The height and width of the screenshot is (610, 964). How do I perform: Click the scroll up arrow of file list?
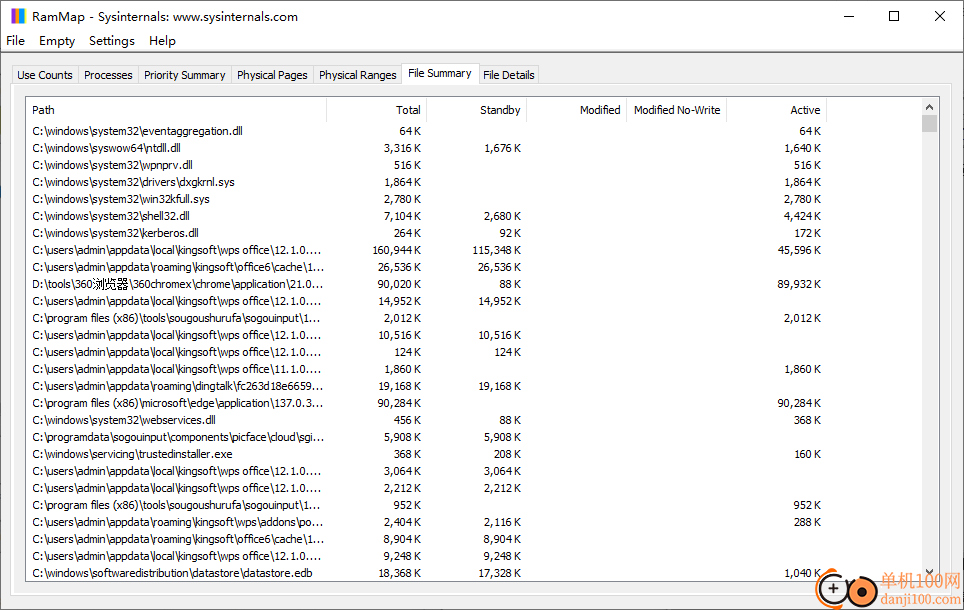[x=930, y=107]
